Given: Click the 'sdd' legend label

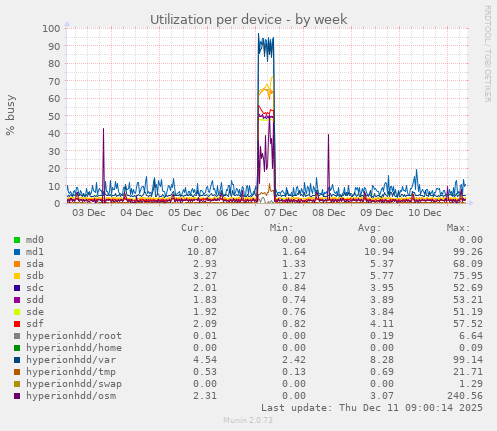Looking at the screenshot, I should (x=35, y=300).
